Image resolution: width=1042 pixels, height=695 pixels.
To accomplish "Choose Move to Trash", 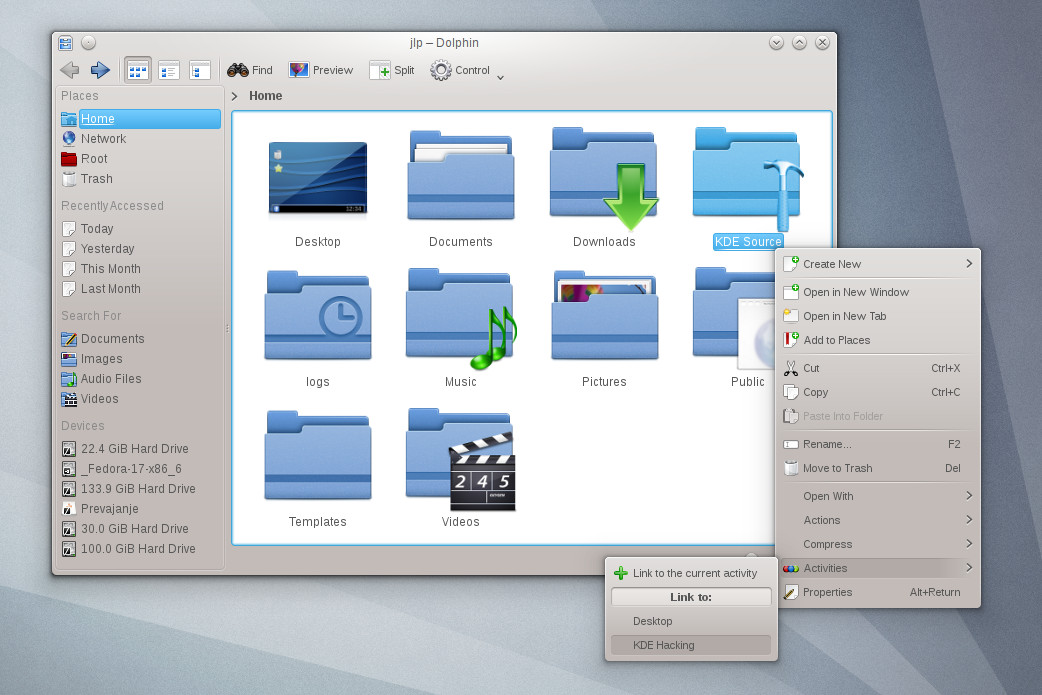I will pos(878,468).
